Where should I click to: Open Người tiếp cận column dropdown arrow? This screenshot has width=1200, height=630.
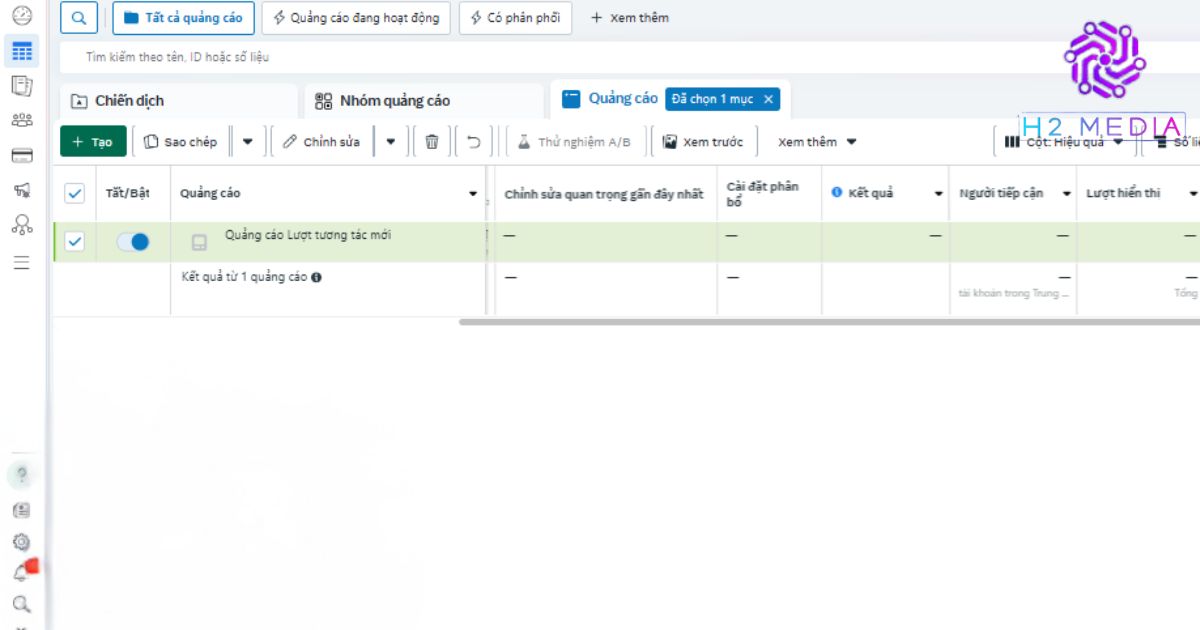tap(1067, 194)
